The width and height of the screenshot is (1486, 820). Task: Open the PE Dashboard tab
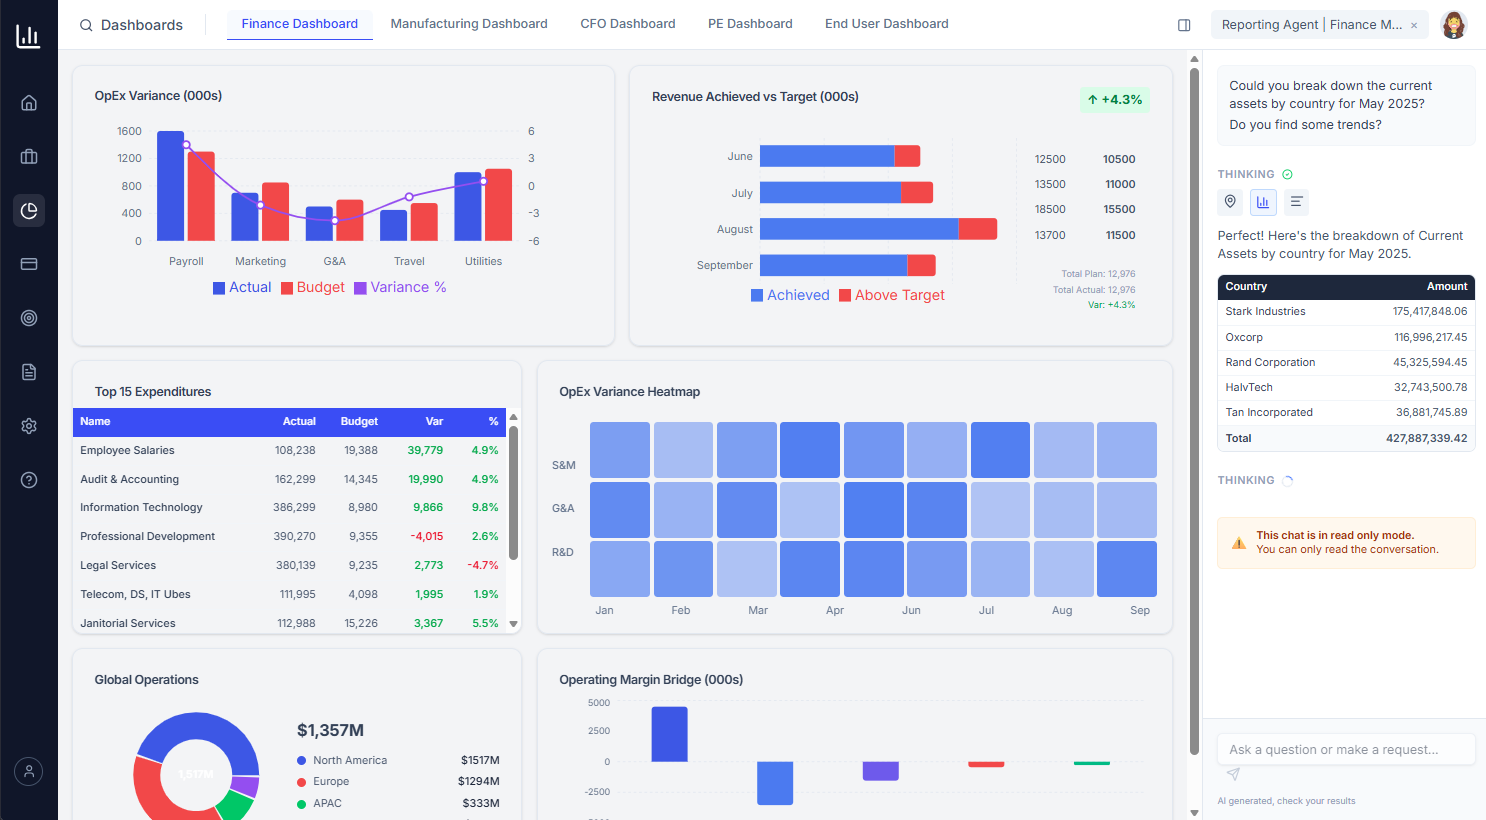(x=750, y=24)
